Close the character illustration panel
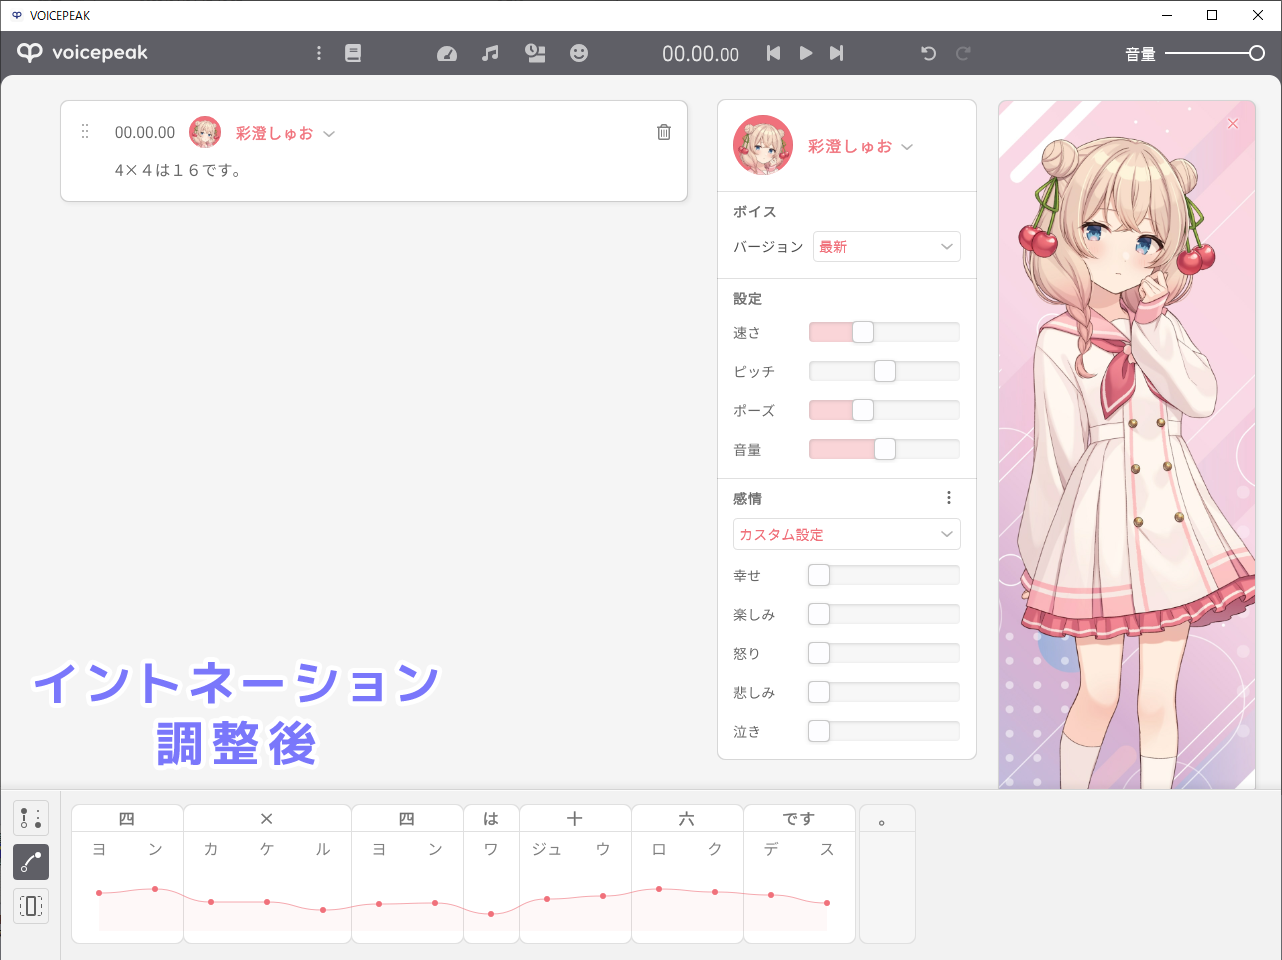The image size is (1282, 960). [x=1233, y=123]
